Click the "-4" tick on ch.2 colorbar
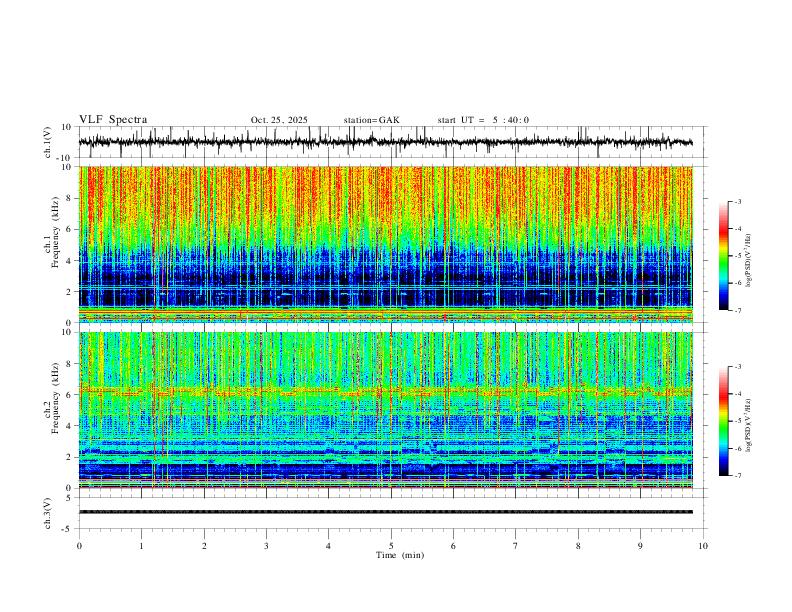The height and width of the screenshot is (612, 792). click(737, 394)
